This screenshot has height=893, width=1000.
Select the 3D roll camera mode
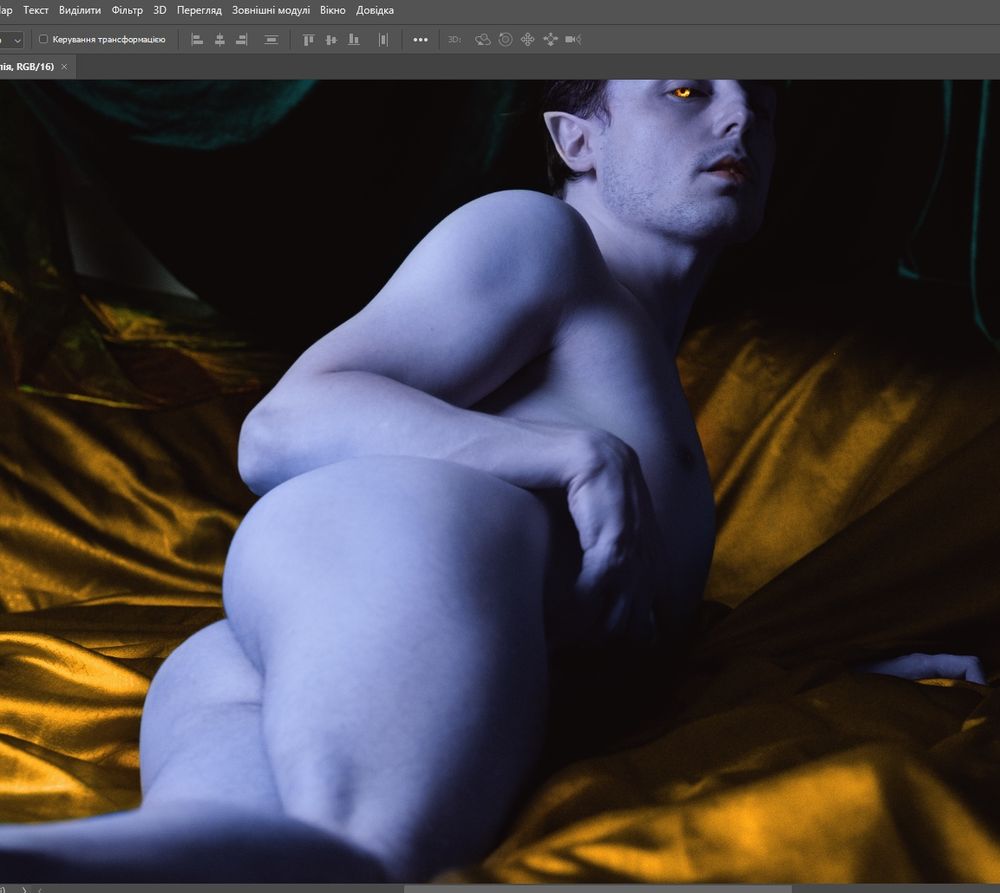pos(505,40)
